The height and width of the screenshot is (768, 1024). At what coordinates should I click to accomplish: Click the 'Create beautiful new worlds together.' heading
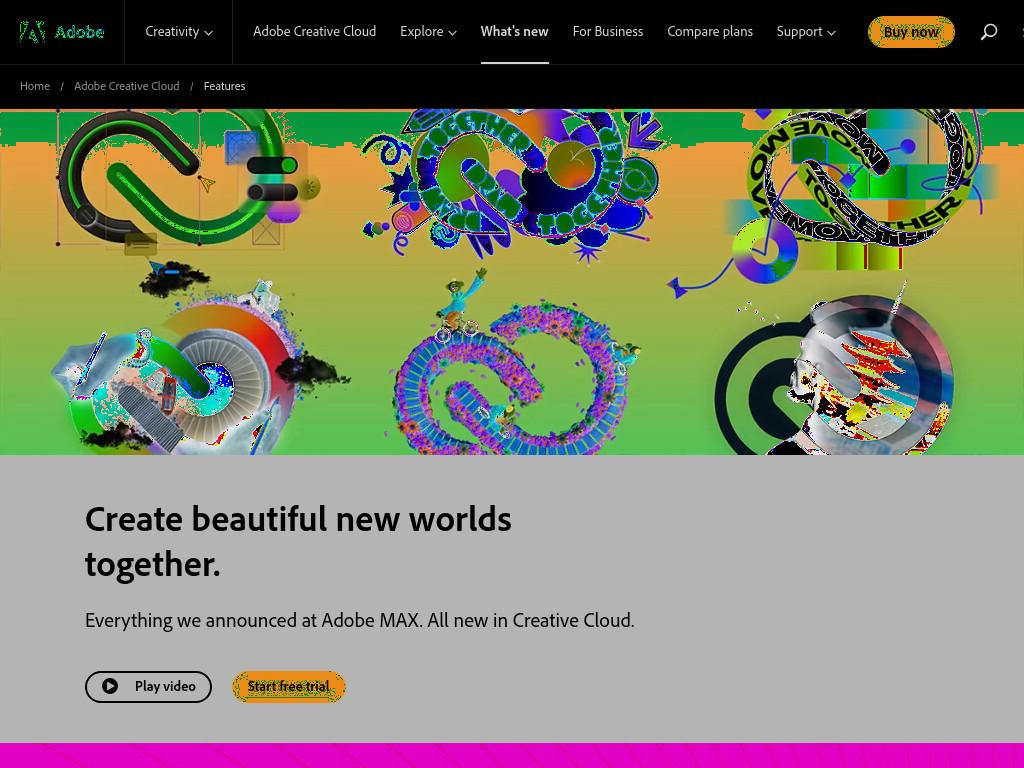298,541
